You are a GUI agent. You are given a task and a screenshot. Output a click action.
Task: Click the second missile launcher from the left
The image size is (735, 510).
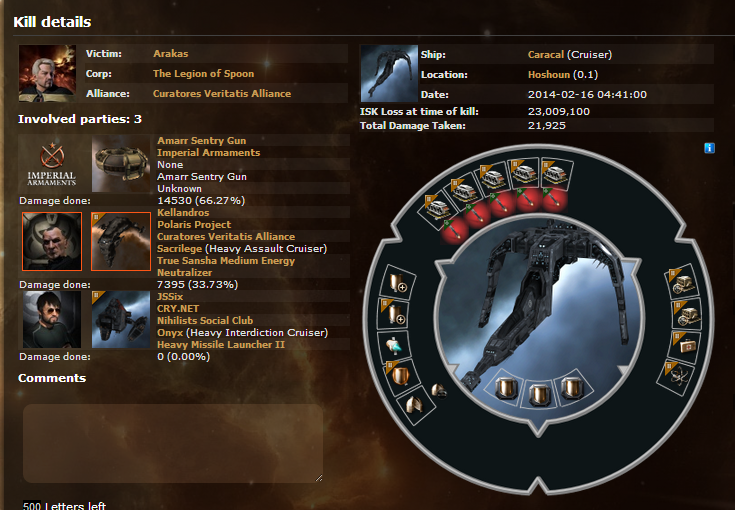click(464, 191)
